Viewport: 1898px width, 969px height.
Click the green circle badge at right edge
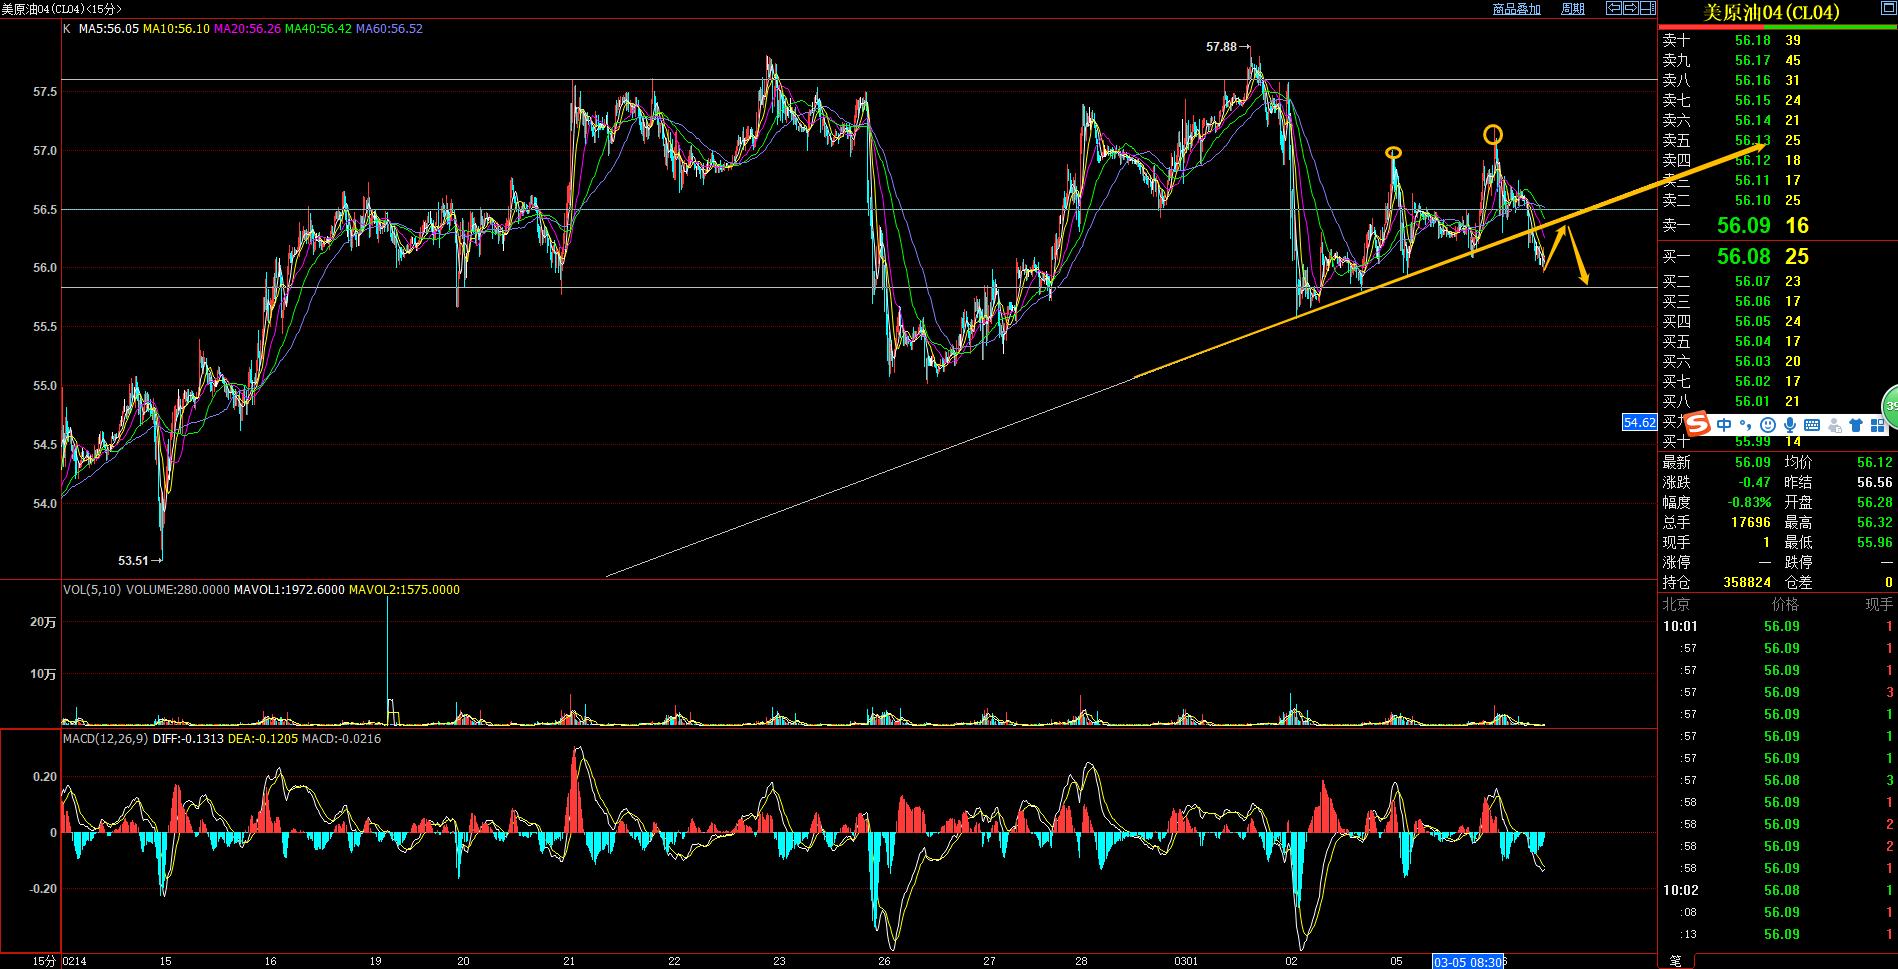[1889, 406]
